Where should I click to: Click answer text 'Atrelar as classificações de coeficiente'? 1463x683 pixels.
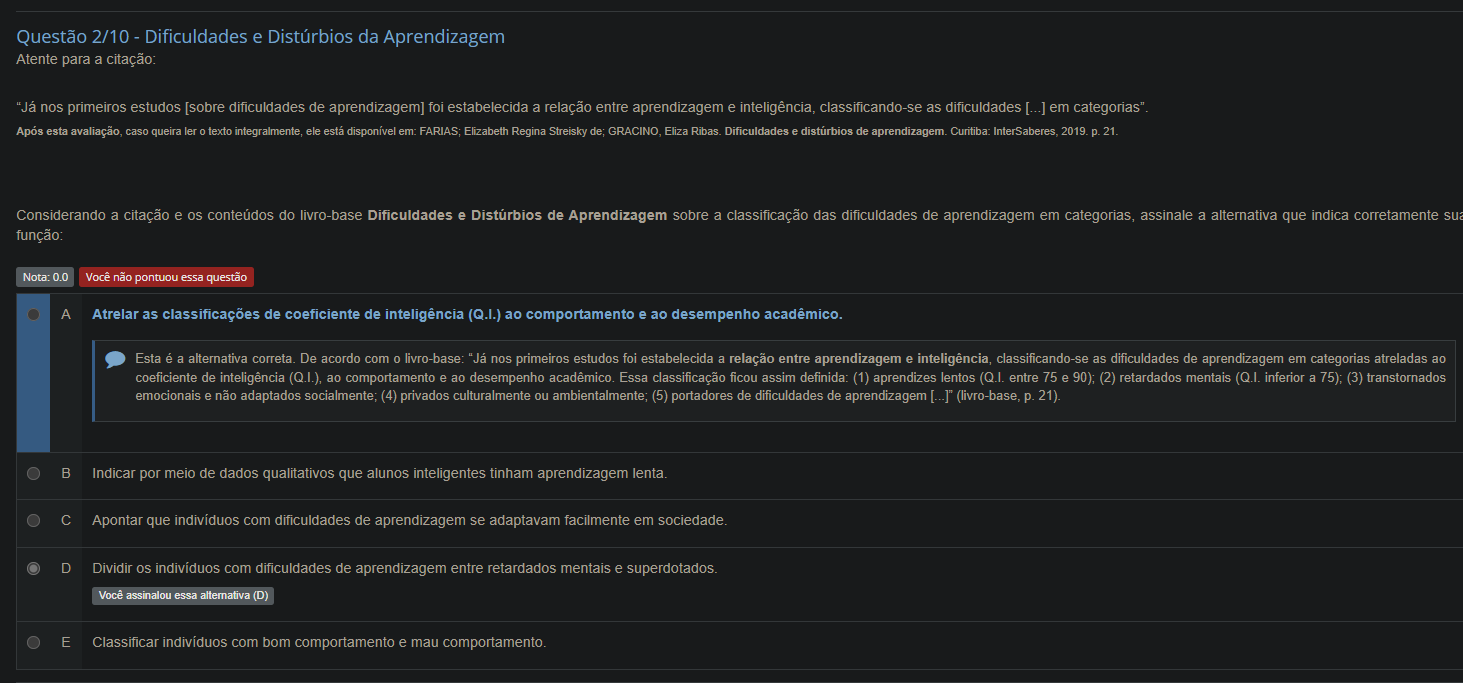pos(467,314)
